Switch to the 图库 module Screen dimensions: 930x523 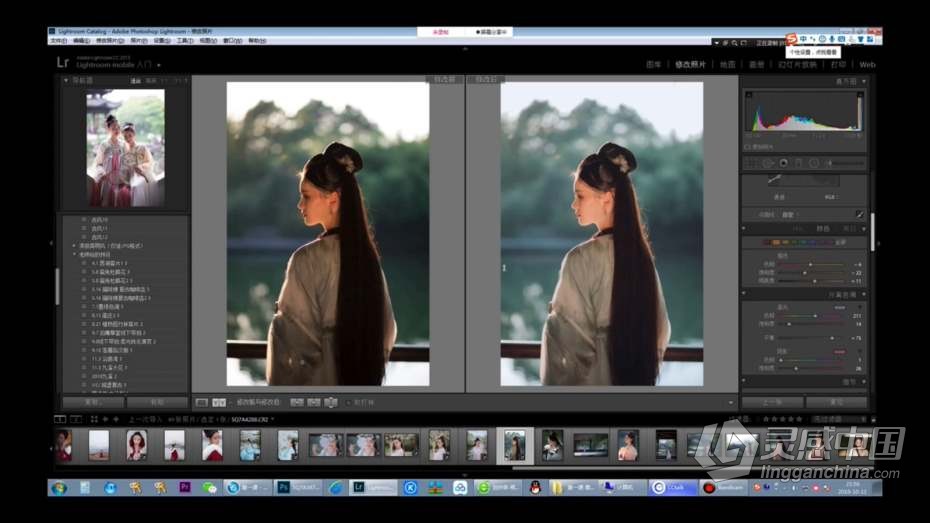pyautogui.click(x=653, y=65)
